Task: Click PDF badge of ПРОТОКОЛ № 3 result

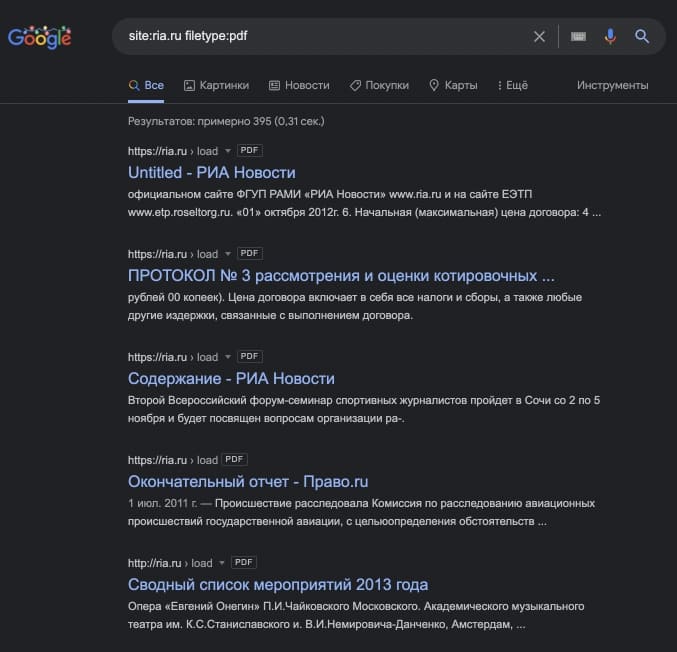Action: coord(250,253)
